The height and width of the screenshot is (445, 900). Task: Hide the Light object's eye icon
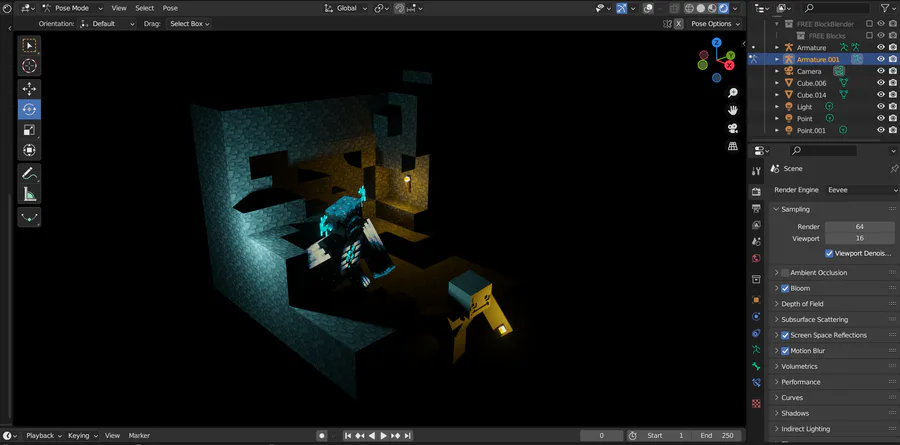click(881, 107)
